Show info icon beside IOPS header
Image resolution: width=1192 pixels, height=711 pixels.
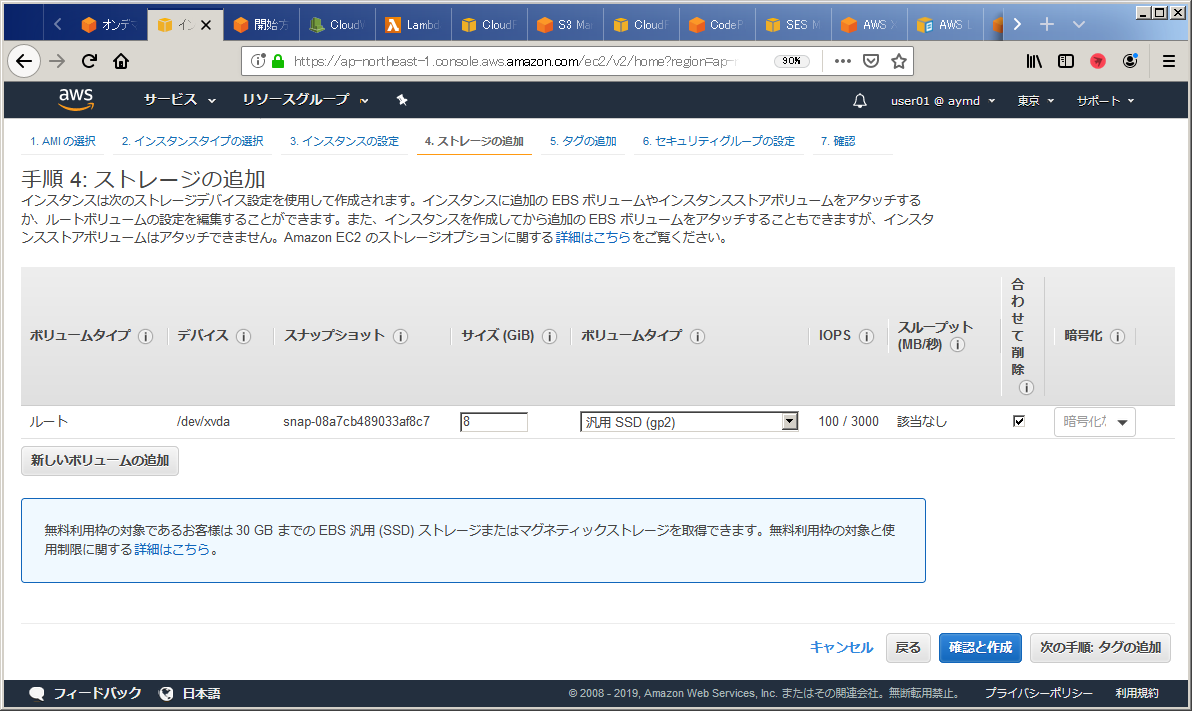[867, 336]
